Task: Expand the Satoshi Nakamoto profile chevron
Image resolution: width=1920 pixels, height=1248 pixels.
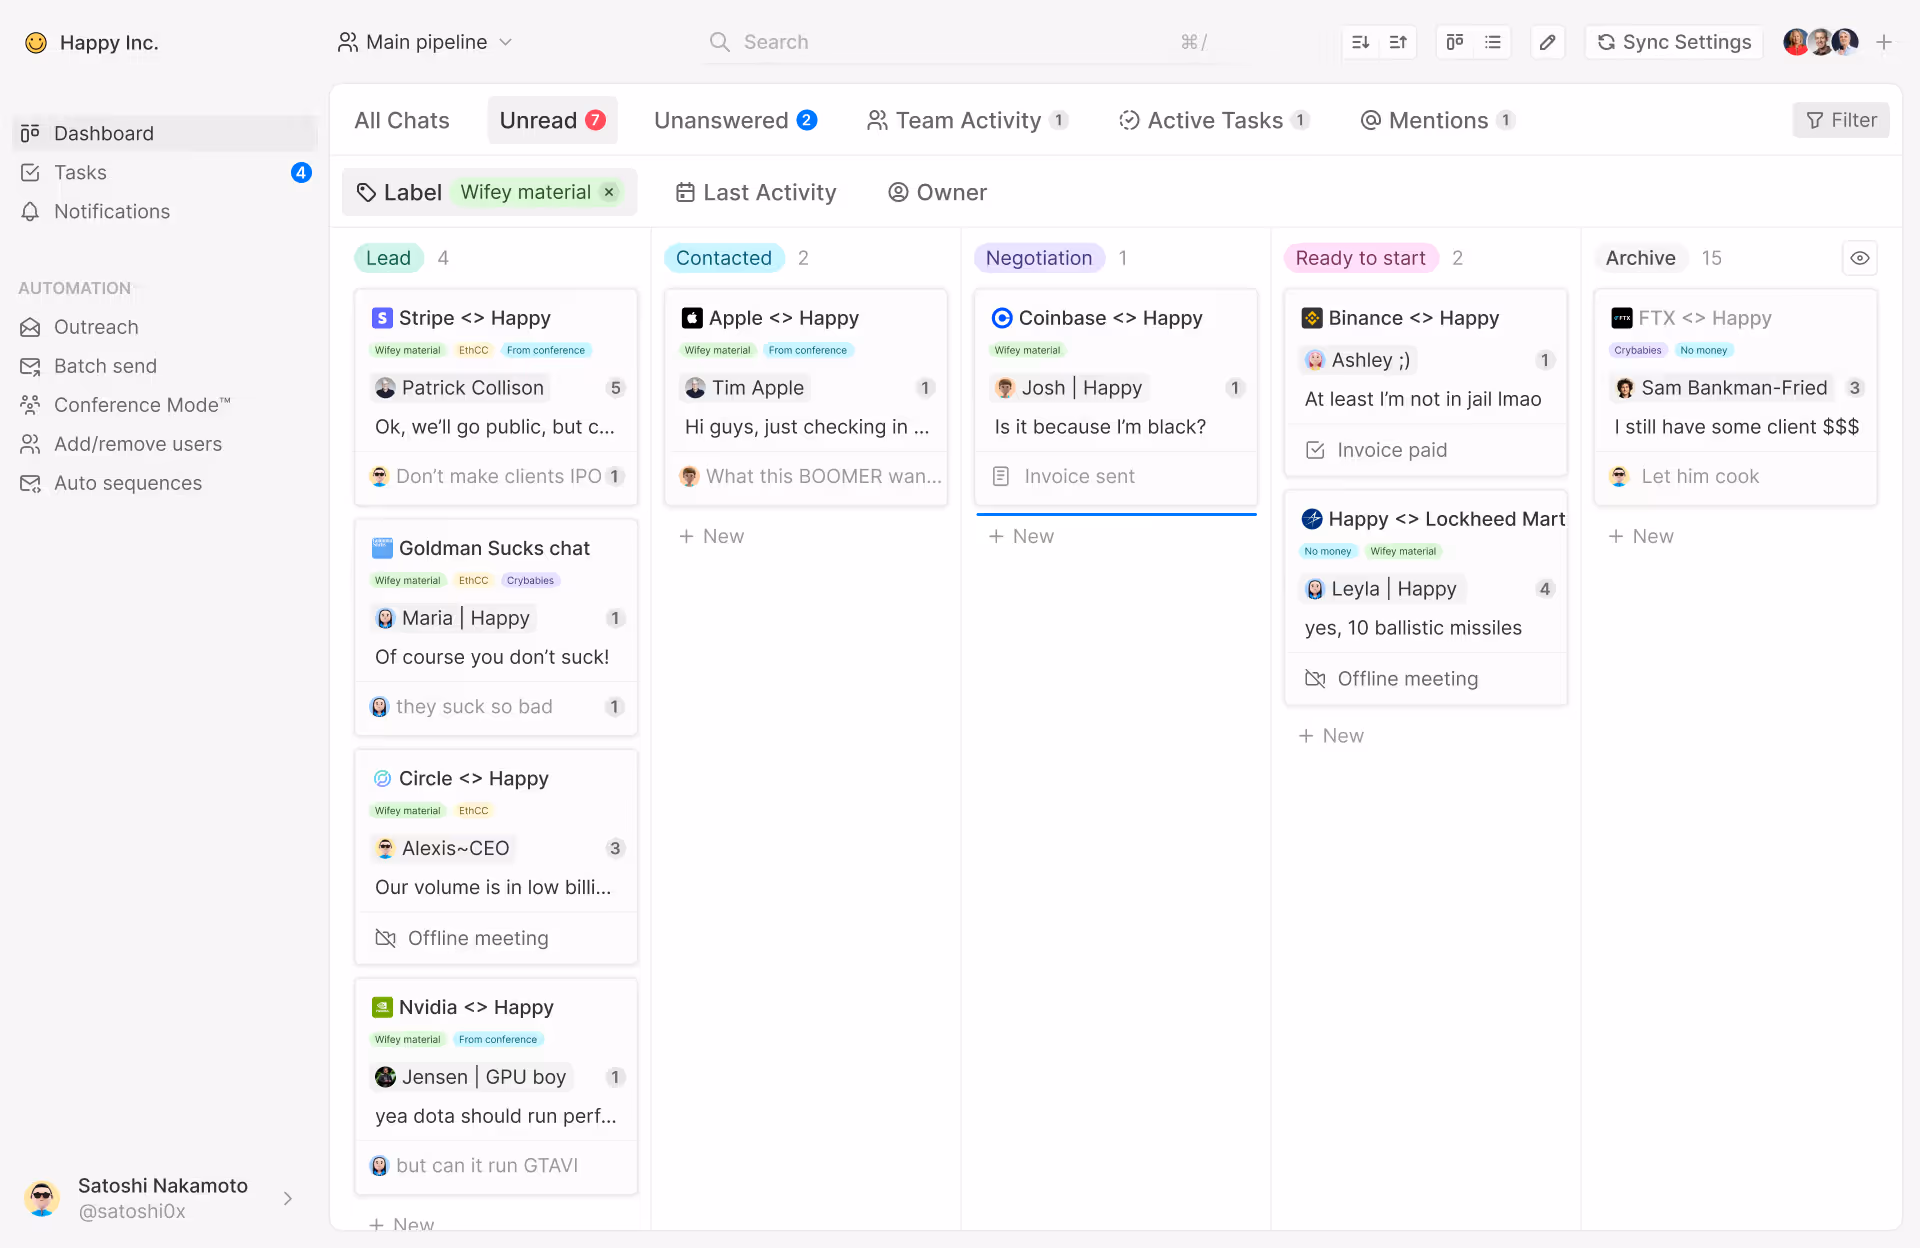Action: pos(288,1198)
